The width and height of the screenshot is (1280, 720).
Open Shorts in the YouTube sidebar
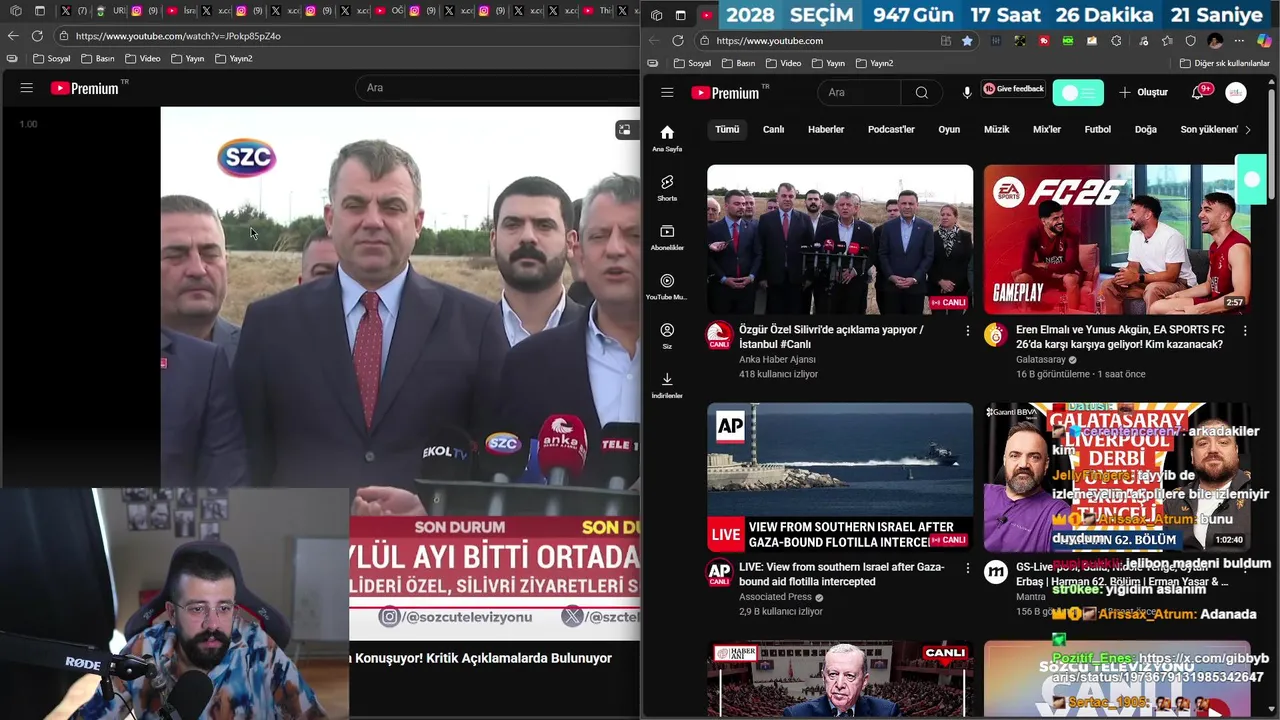click(x=667, y=188)
